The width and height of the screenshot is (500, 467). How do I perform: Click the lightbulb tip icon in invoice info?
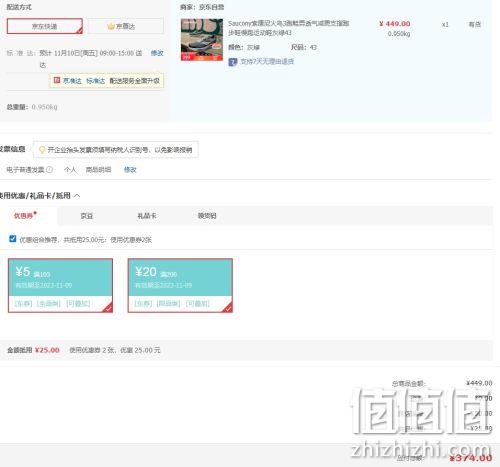42,150
